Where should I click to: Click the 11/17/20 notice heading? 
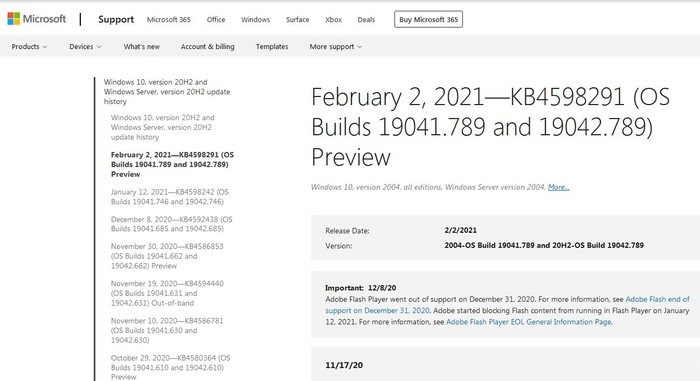tap(344, 365)
